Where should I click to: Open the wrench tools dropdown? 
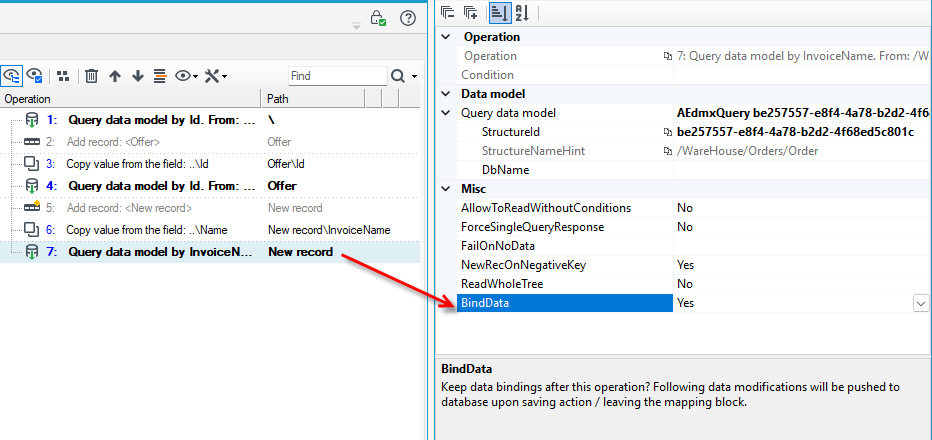tap(216, 76)
